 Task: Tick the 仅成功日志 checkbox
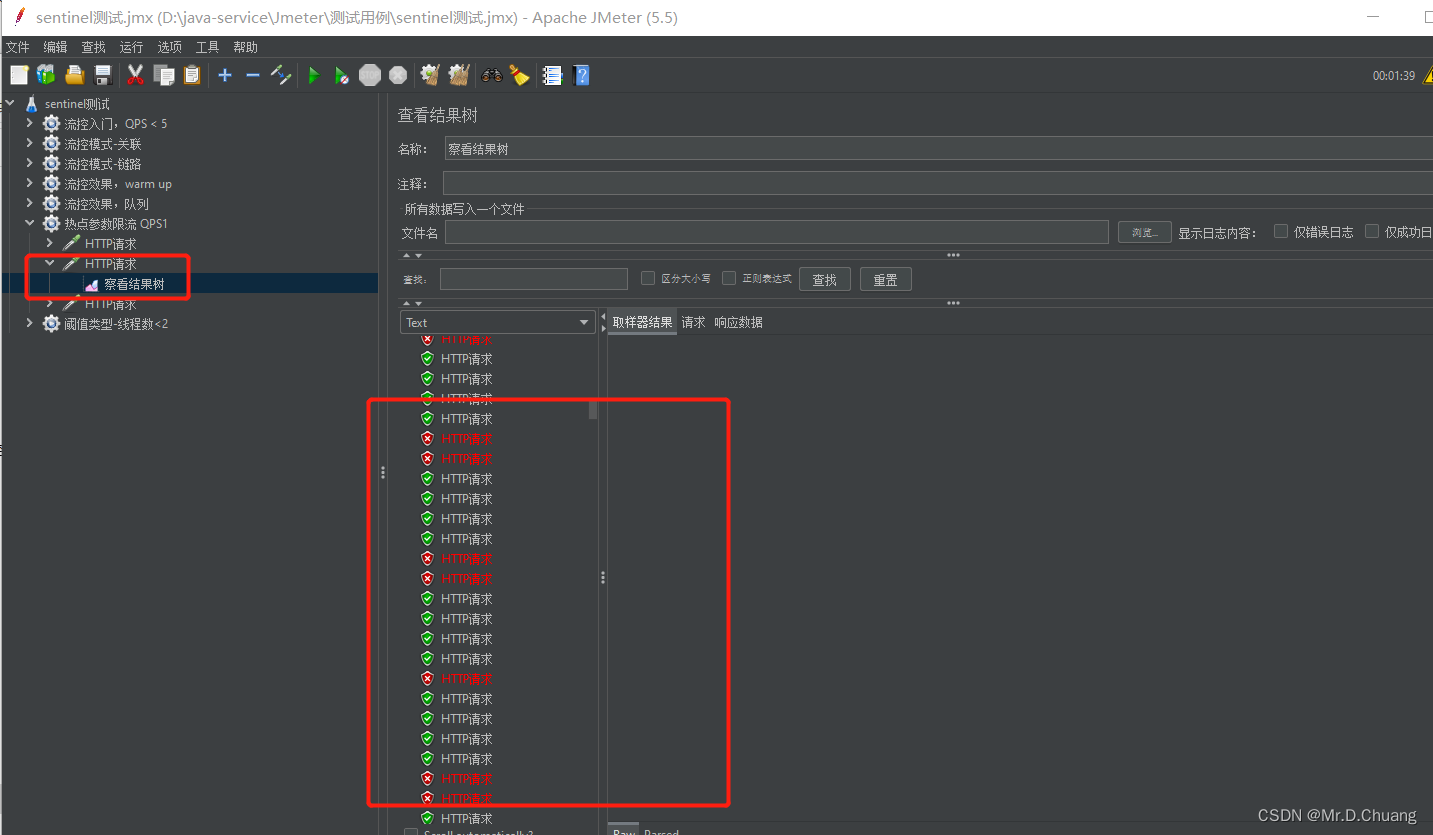coord(1372,231)
